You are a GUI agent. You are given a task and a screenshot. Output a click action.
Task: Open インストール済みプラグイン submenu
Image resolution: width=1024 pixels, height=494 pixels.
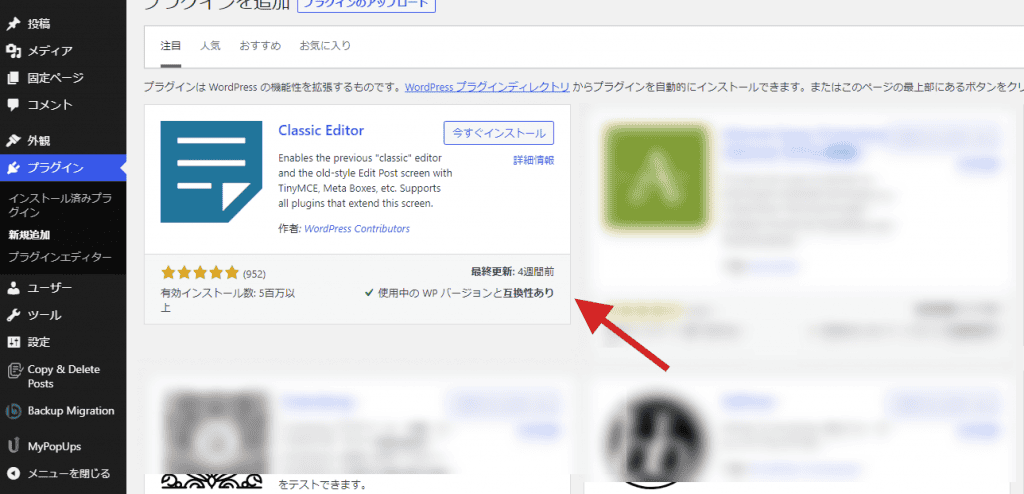[x=61, y=205]
